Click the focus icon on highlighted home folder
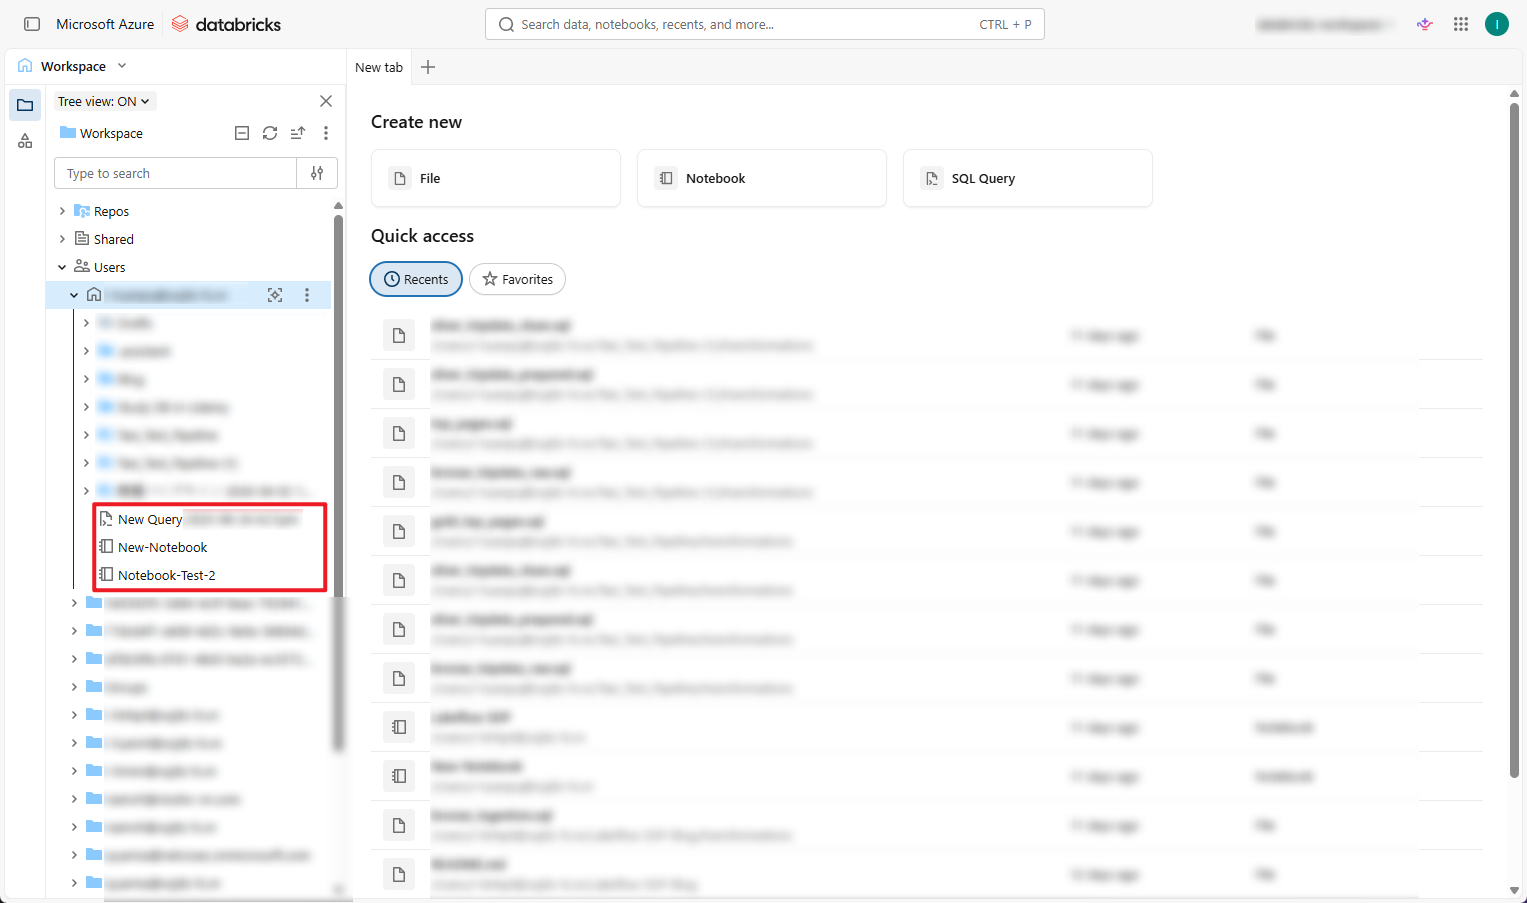This screenshot has width=1527, height=903. tap(275, 295)
